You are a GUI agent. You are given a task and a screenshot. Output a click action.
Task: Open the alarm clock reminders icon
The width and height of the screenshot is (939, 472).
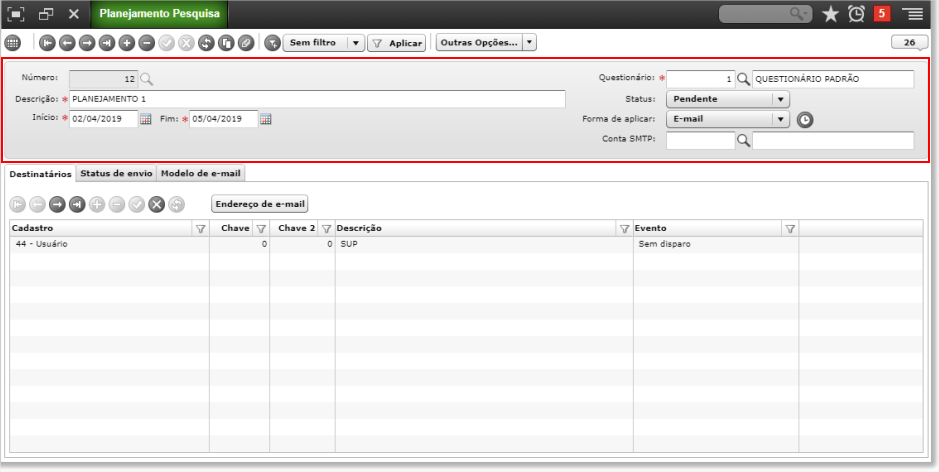coord(856,14)
